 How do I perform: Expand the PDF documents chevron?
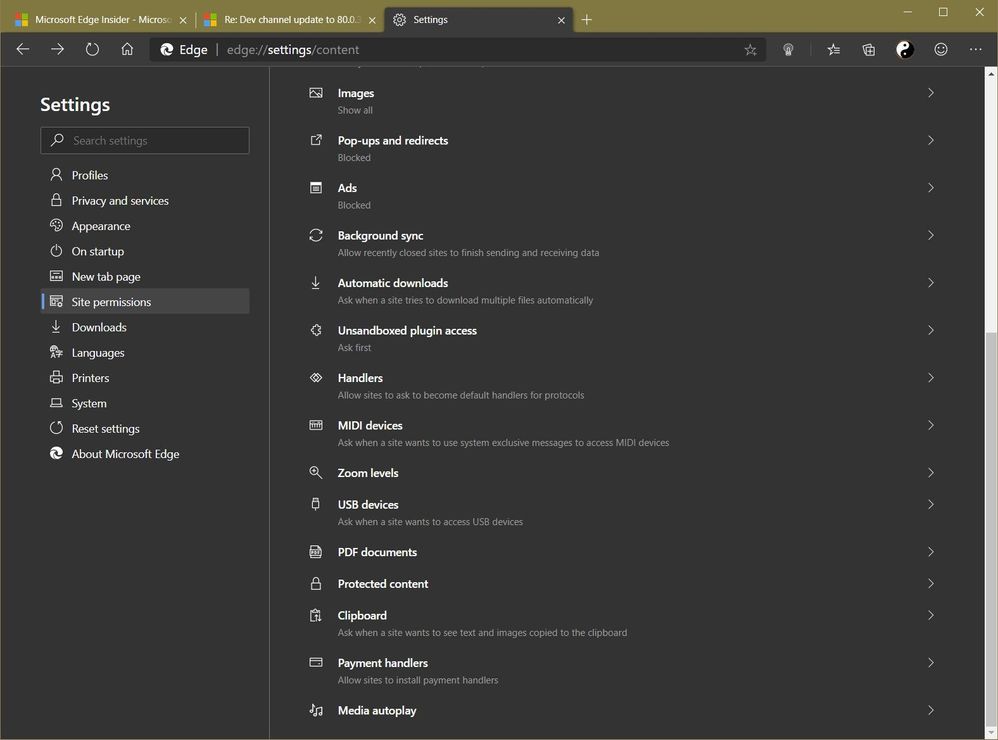coord(931,552)
